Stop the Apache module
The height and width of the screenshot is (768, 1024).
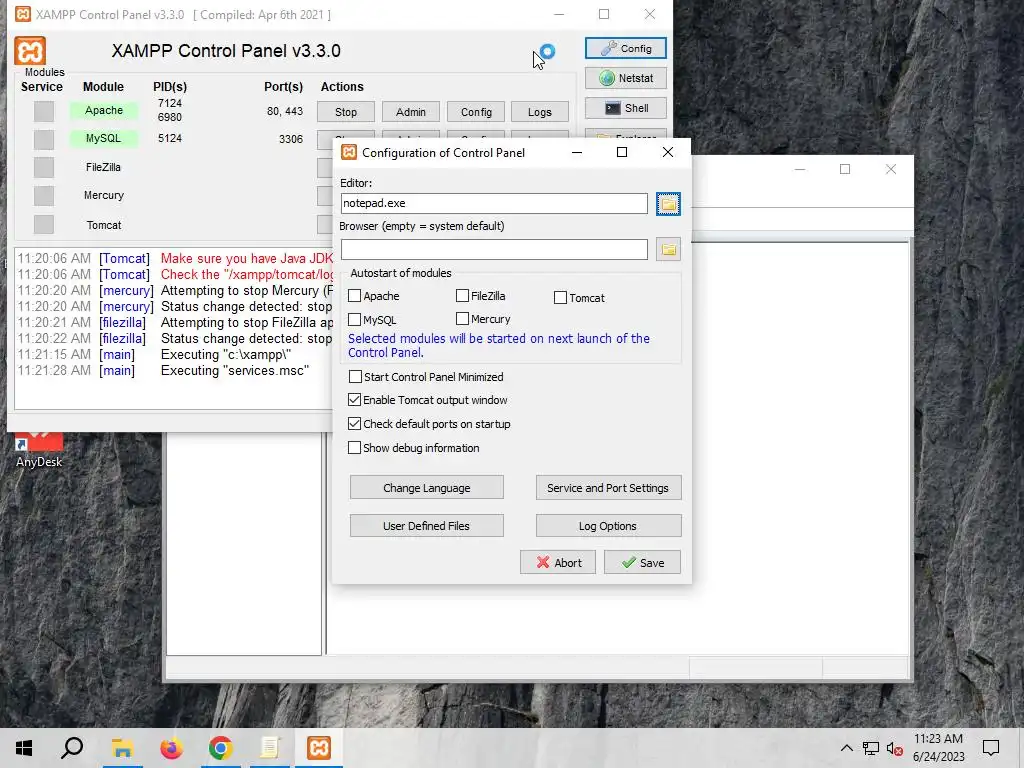point(345,112)
